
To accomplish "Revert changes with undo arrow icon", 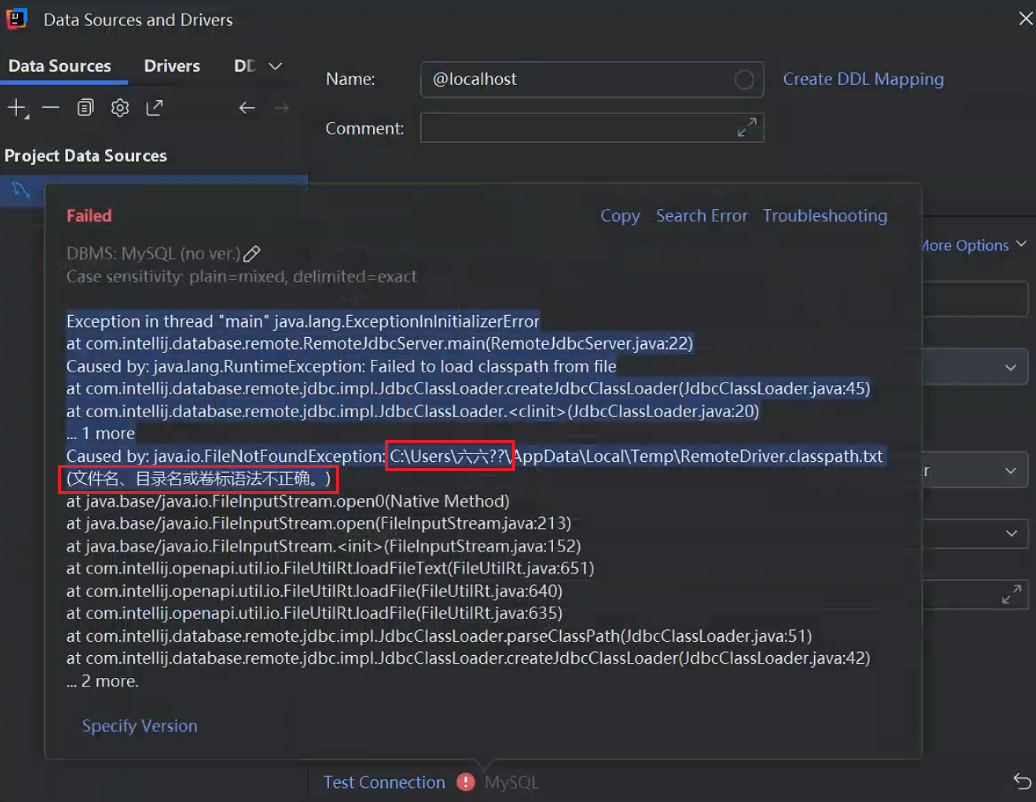I will tap(1022, 782).
